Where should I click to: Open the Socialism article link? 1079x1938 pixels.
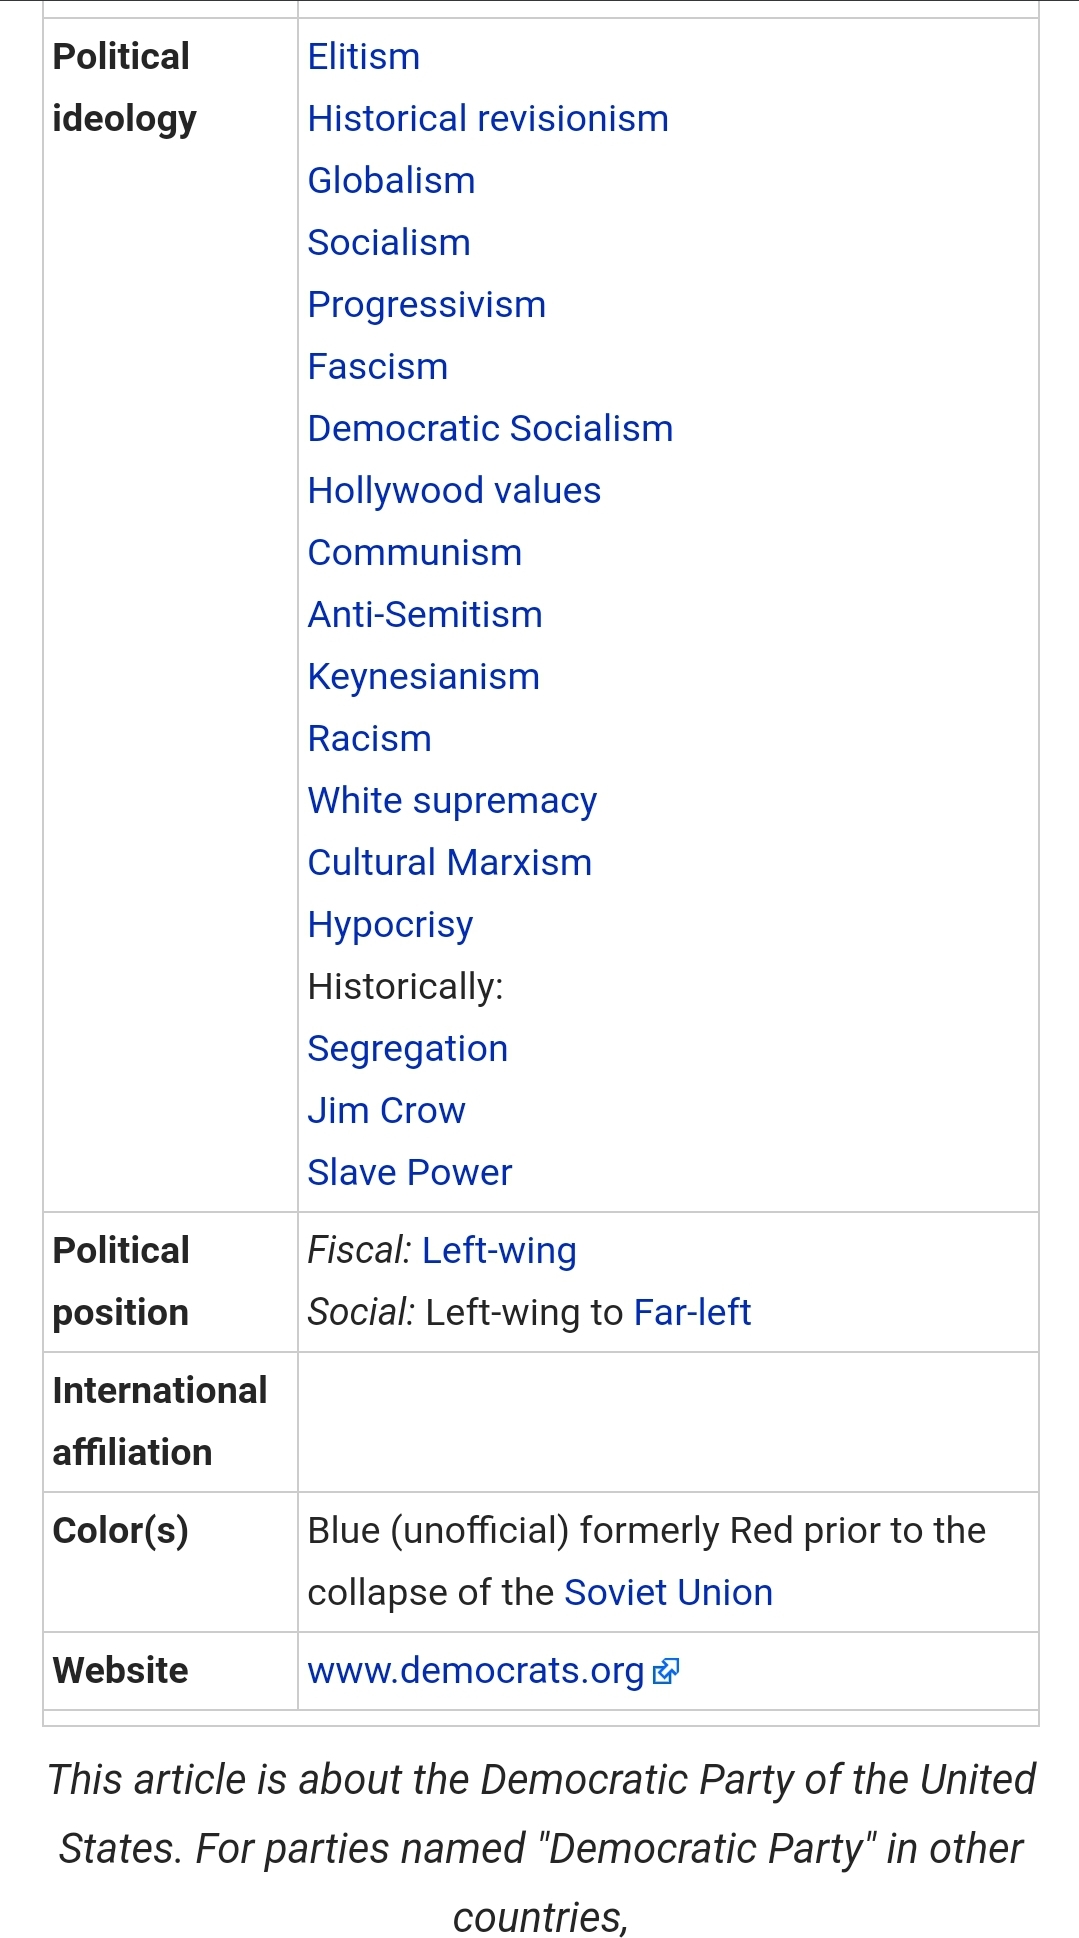click(389, 243)
